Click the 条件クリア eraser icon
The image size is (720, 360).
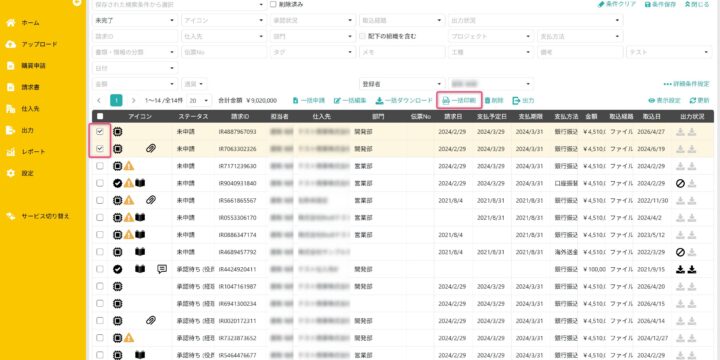tap(601, 4)
